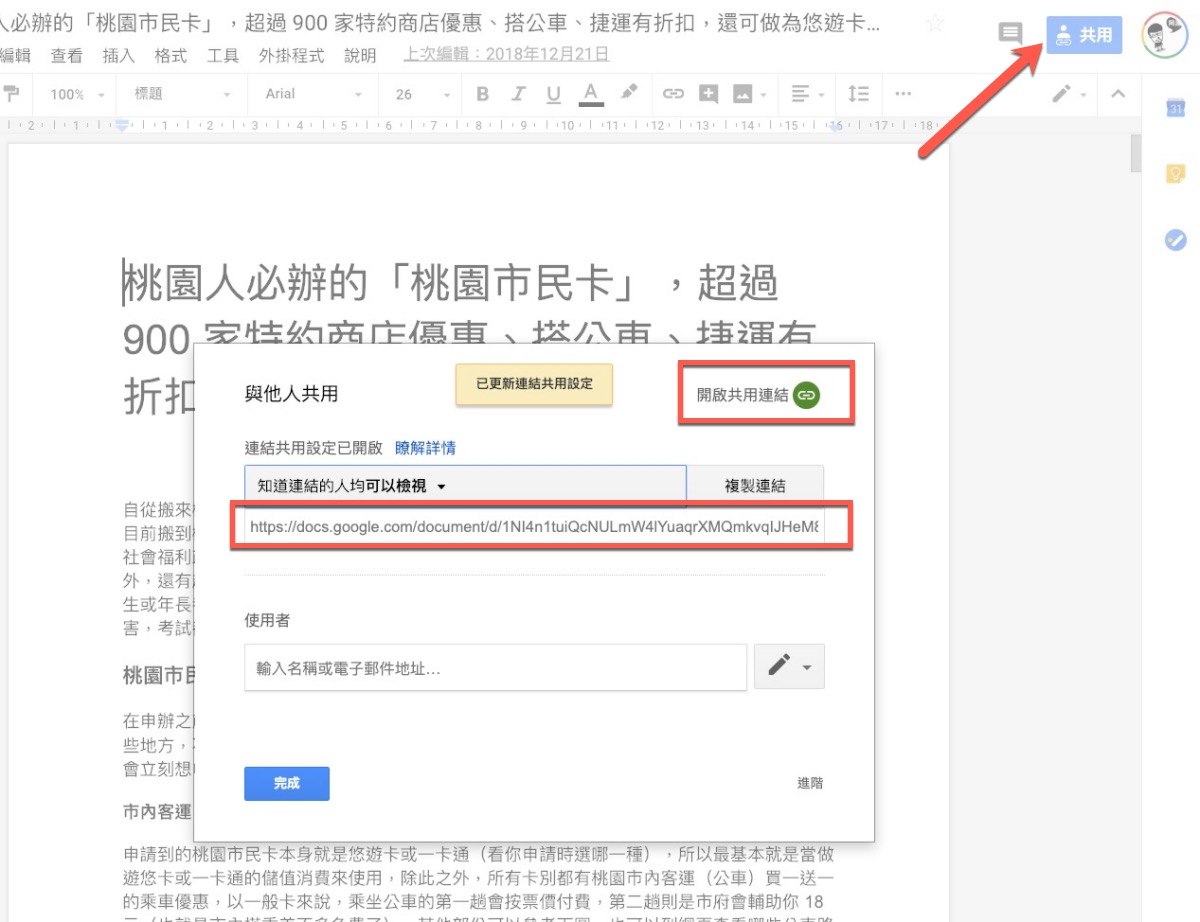
Task: Open the Arial font dropdown
Action: click(314, 94)
